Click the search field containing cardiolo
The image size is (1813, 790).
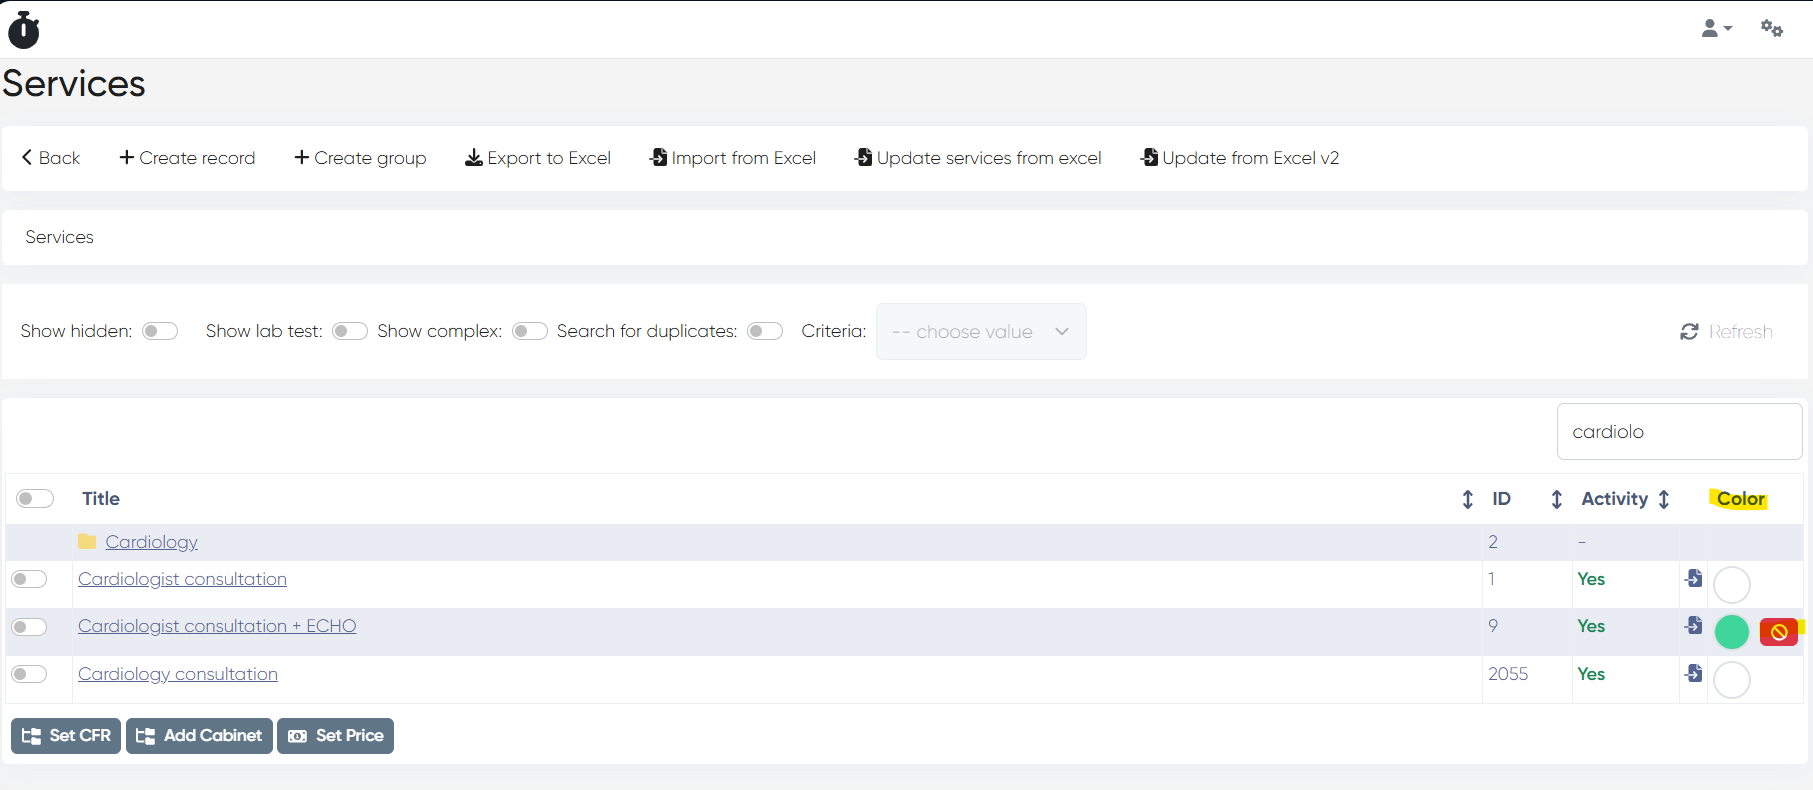point(1678,432)
